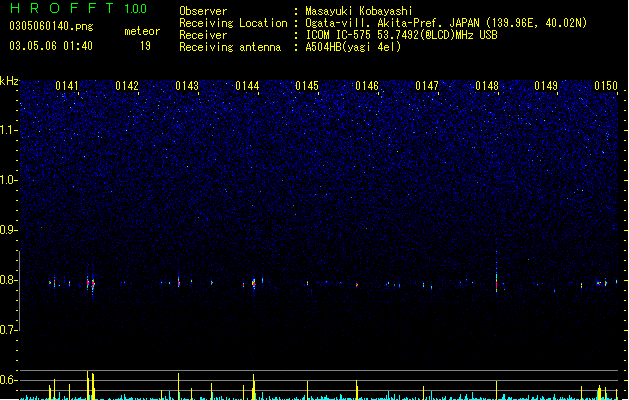Select the 0145 time label
Screen dimensions: 629x400
(307, 86)
